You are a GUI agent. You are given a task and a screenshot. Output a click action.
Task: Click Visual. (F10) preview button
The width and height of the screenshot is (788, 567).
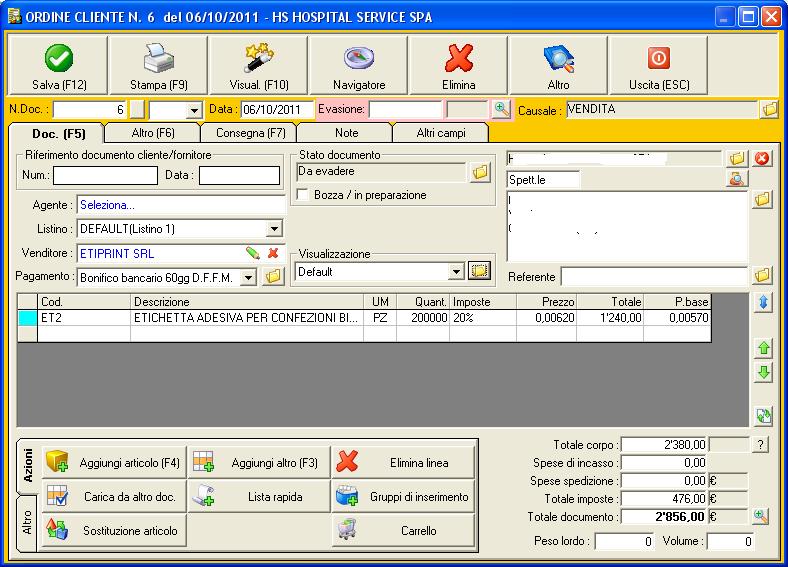point(259,65)
